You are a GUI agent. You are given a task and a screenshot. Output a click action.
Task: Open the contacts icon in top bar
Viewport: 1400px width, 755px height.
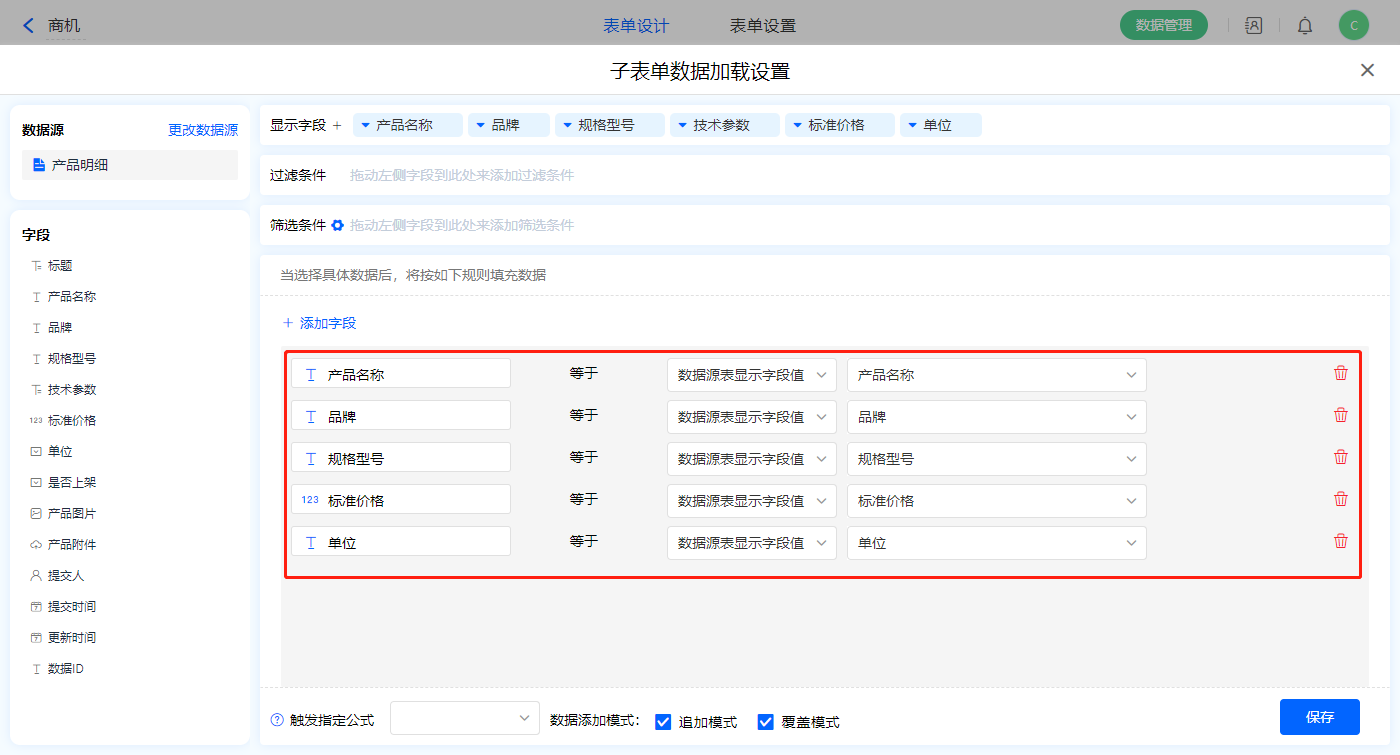1253,26
